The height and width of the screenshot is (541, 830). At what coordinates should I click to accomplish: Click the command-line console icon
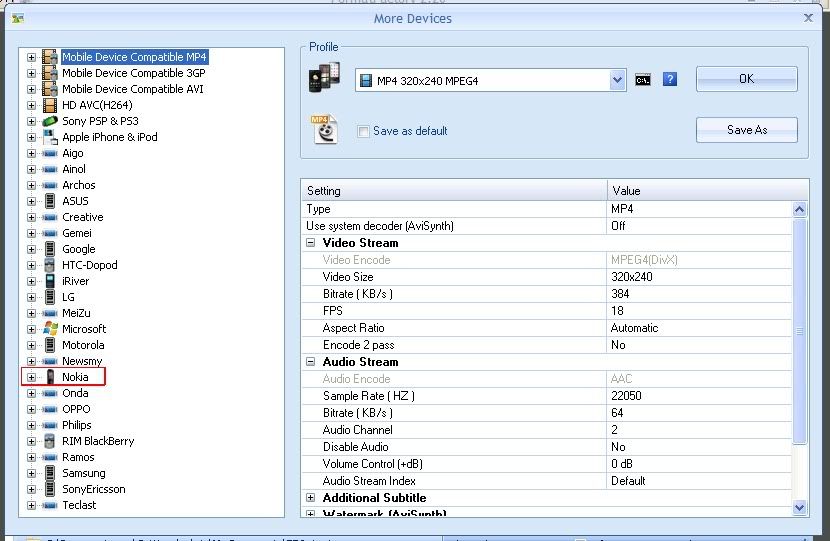(x=643, y=80)
